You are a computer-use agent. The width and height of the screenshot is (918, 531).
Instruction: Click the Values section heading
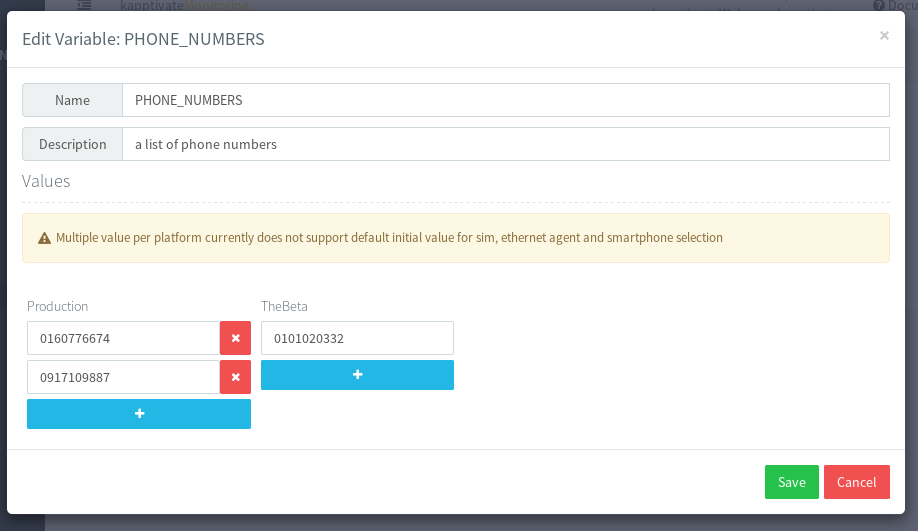coord(46,181)
